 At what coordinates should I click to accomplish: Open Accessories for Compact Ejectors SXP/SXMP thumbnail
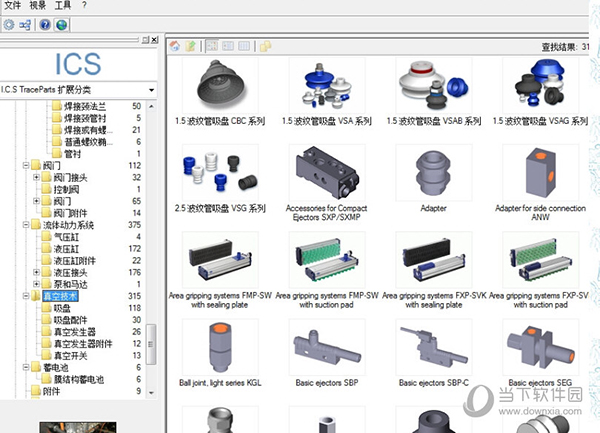[x=327, y=173]
